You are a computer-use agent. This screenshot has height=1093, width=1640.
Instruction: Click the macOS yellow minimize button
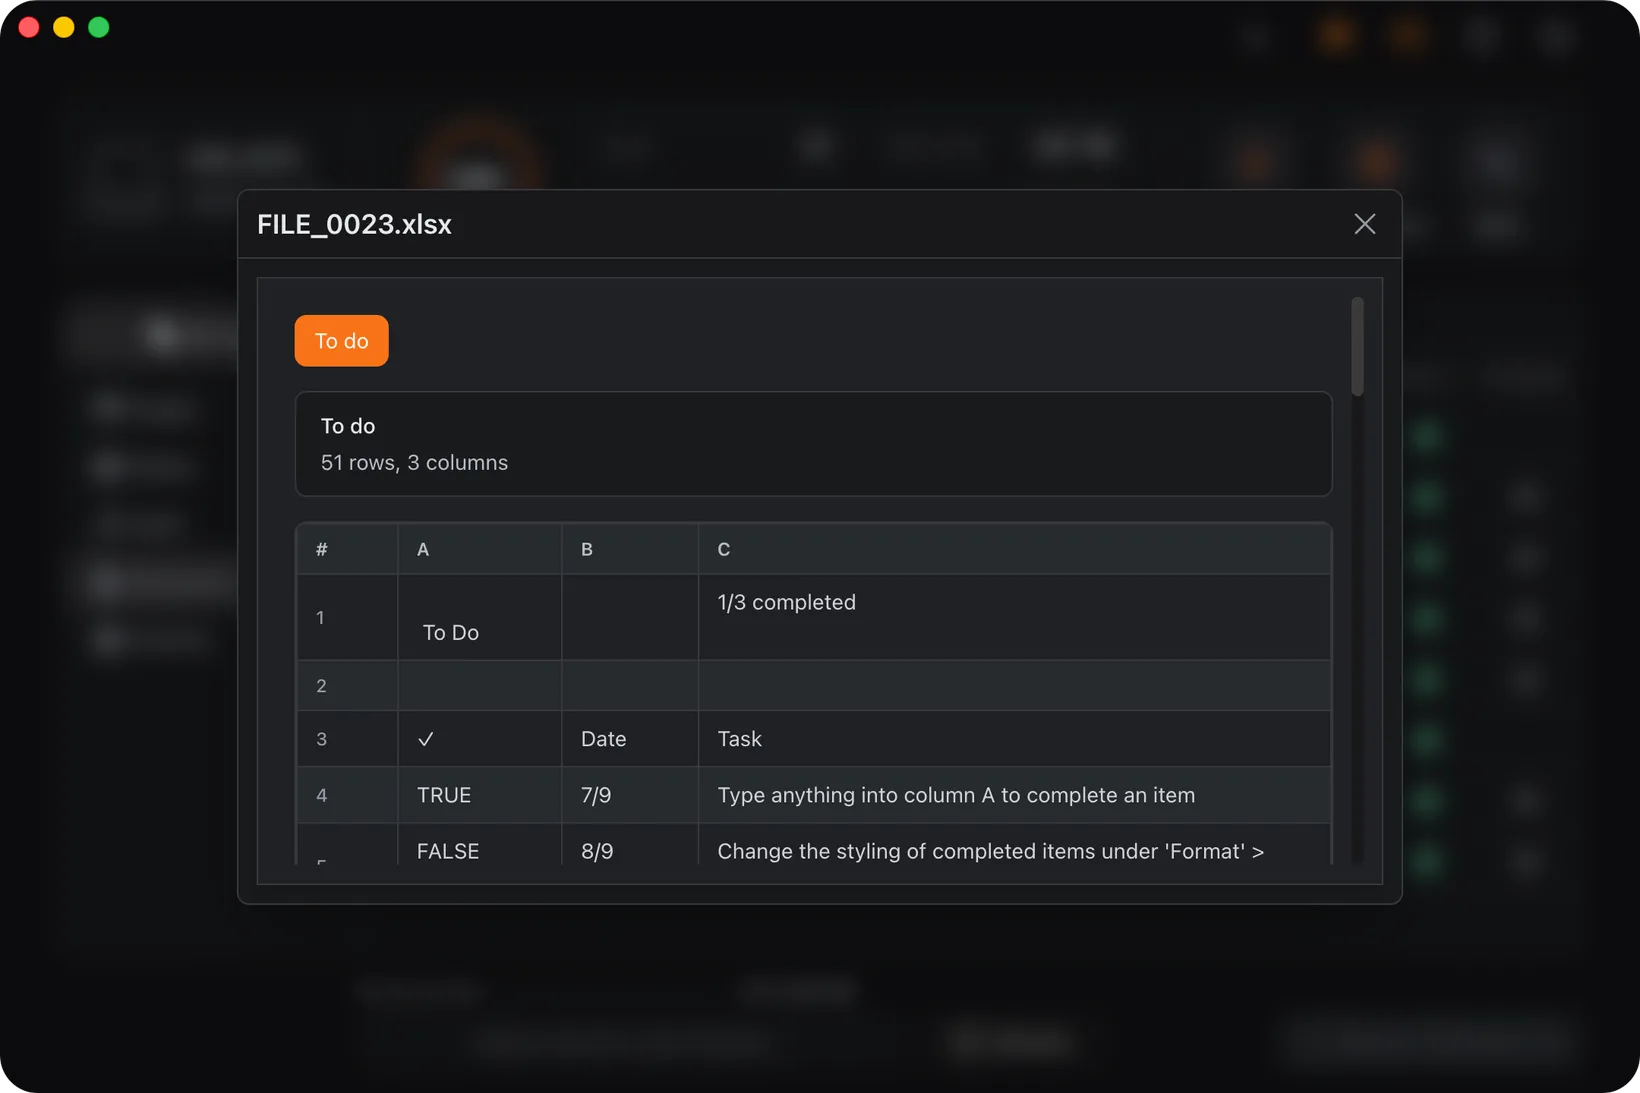[x=63, y=27]
